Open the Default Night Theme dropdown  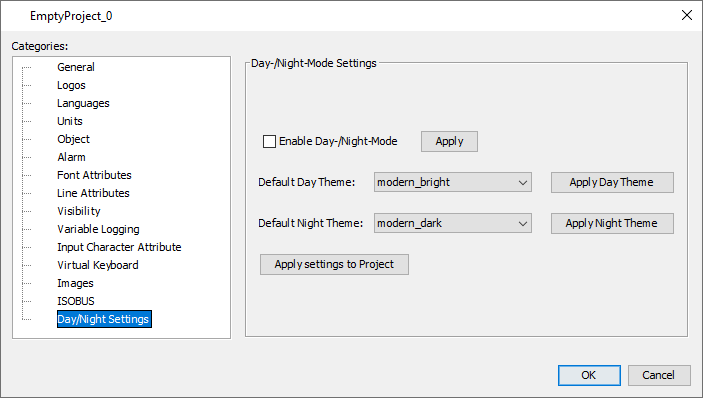(x=453, y=223)
